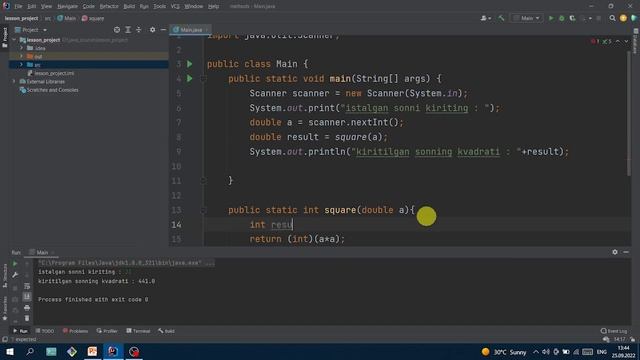This screenshot has width=640, height=360.
Task: Click the Stop icon in top toolbar
Action: coord(599,18)
